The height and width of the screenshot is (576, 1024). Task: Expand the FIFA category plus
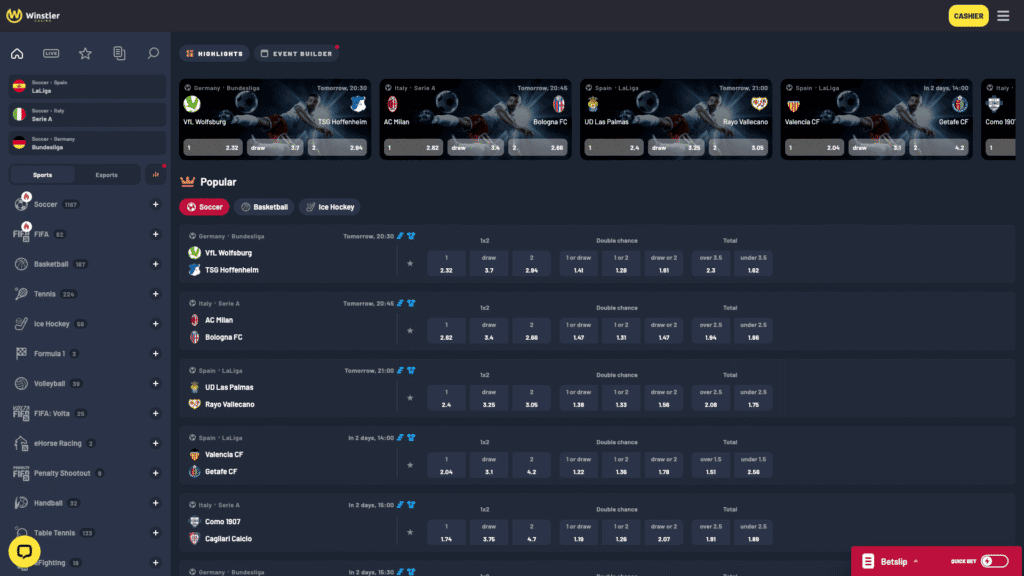(x=155, y=234)
